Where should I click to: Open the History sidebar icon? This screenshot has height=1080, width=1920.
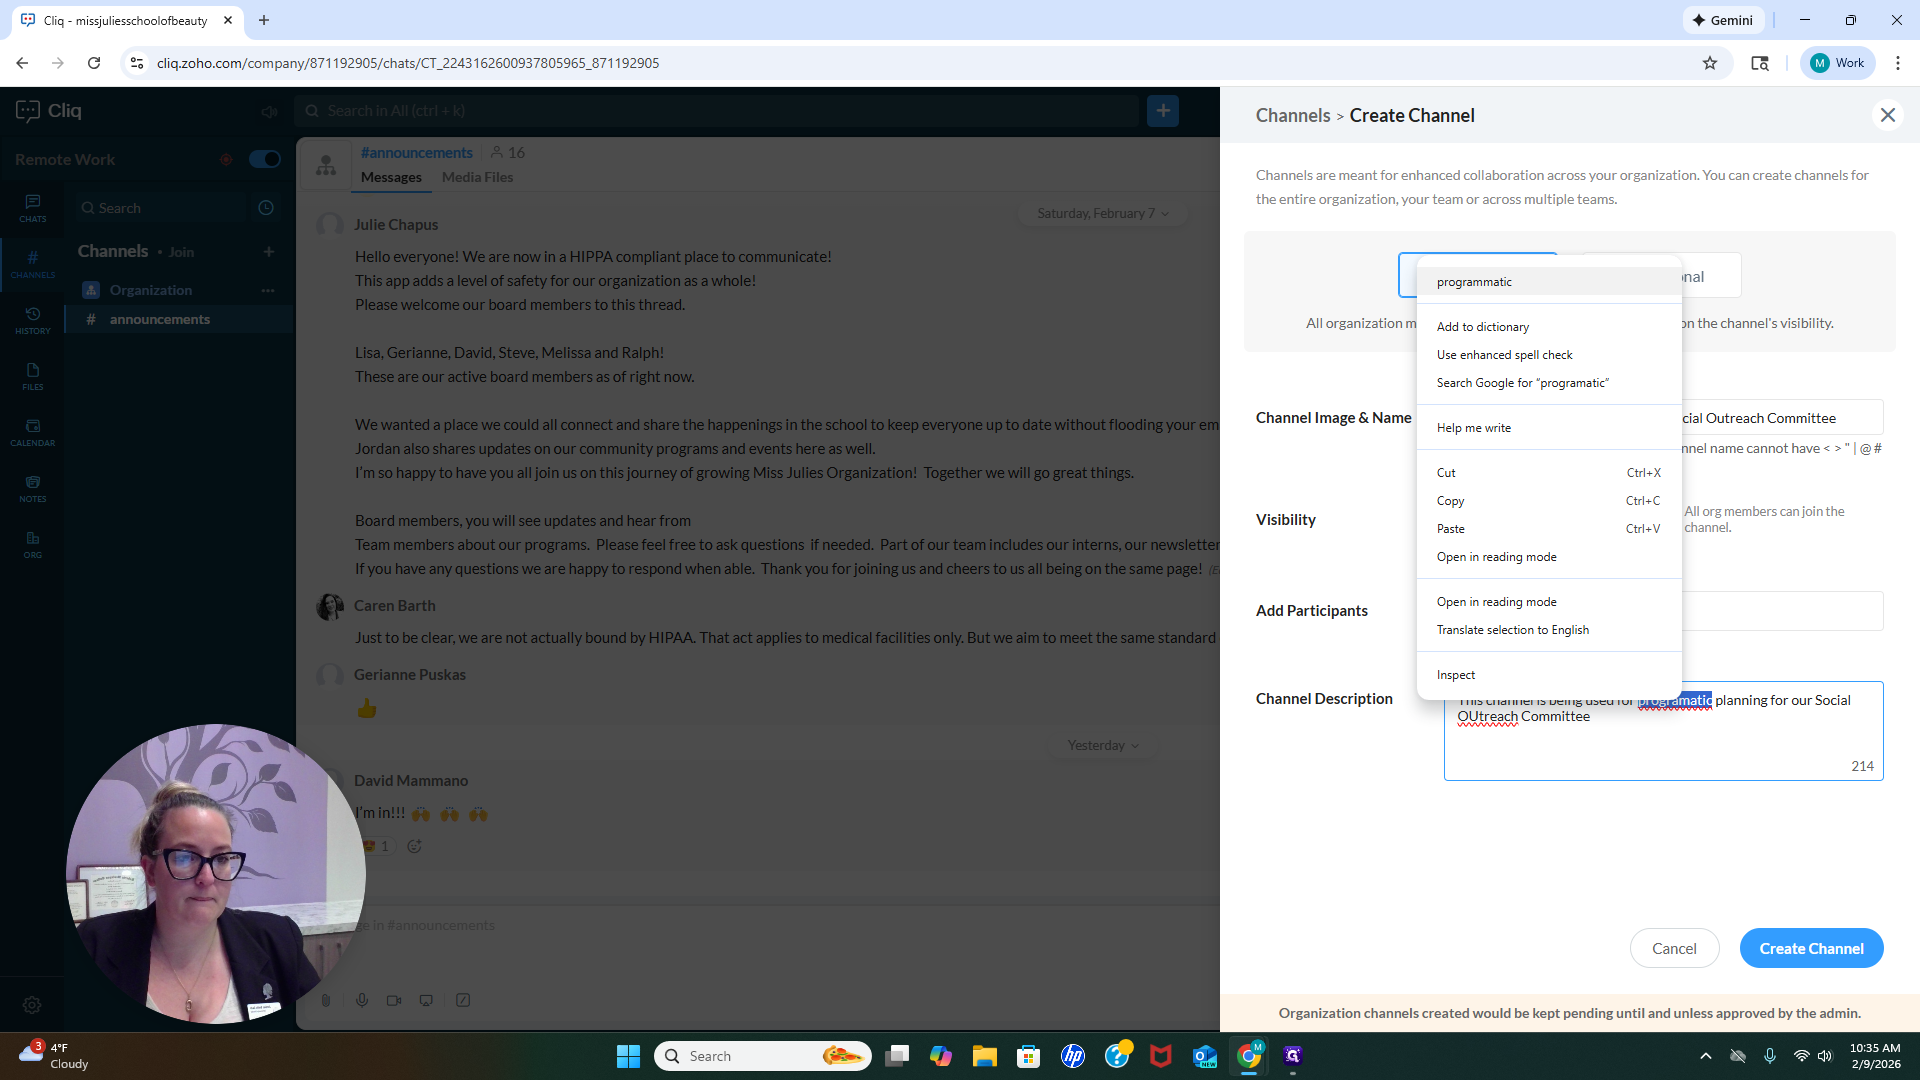[x=32, y=320]
